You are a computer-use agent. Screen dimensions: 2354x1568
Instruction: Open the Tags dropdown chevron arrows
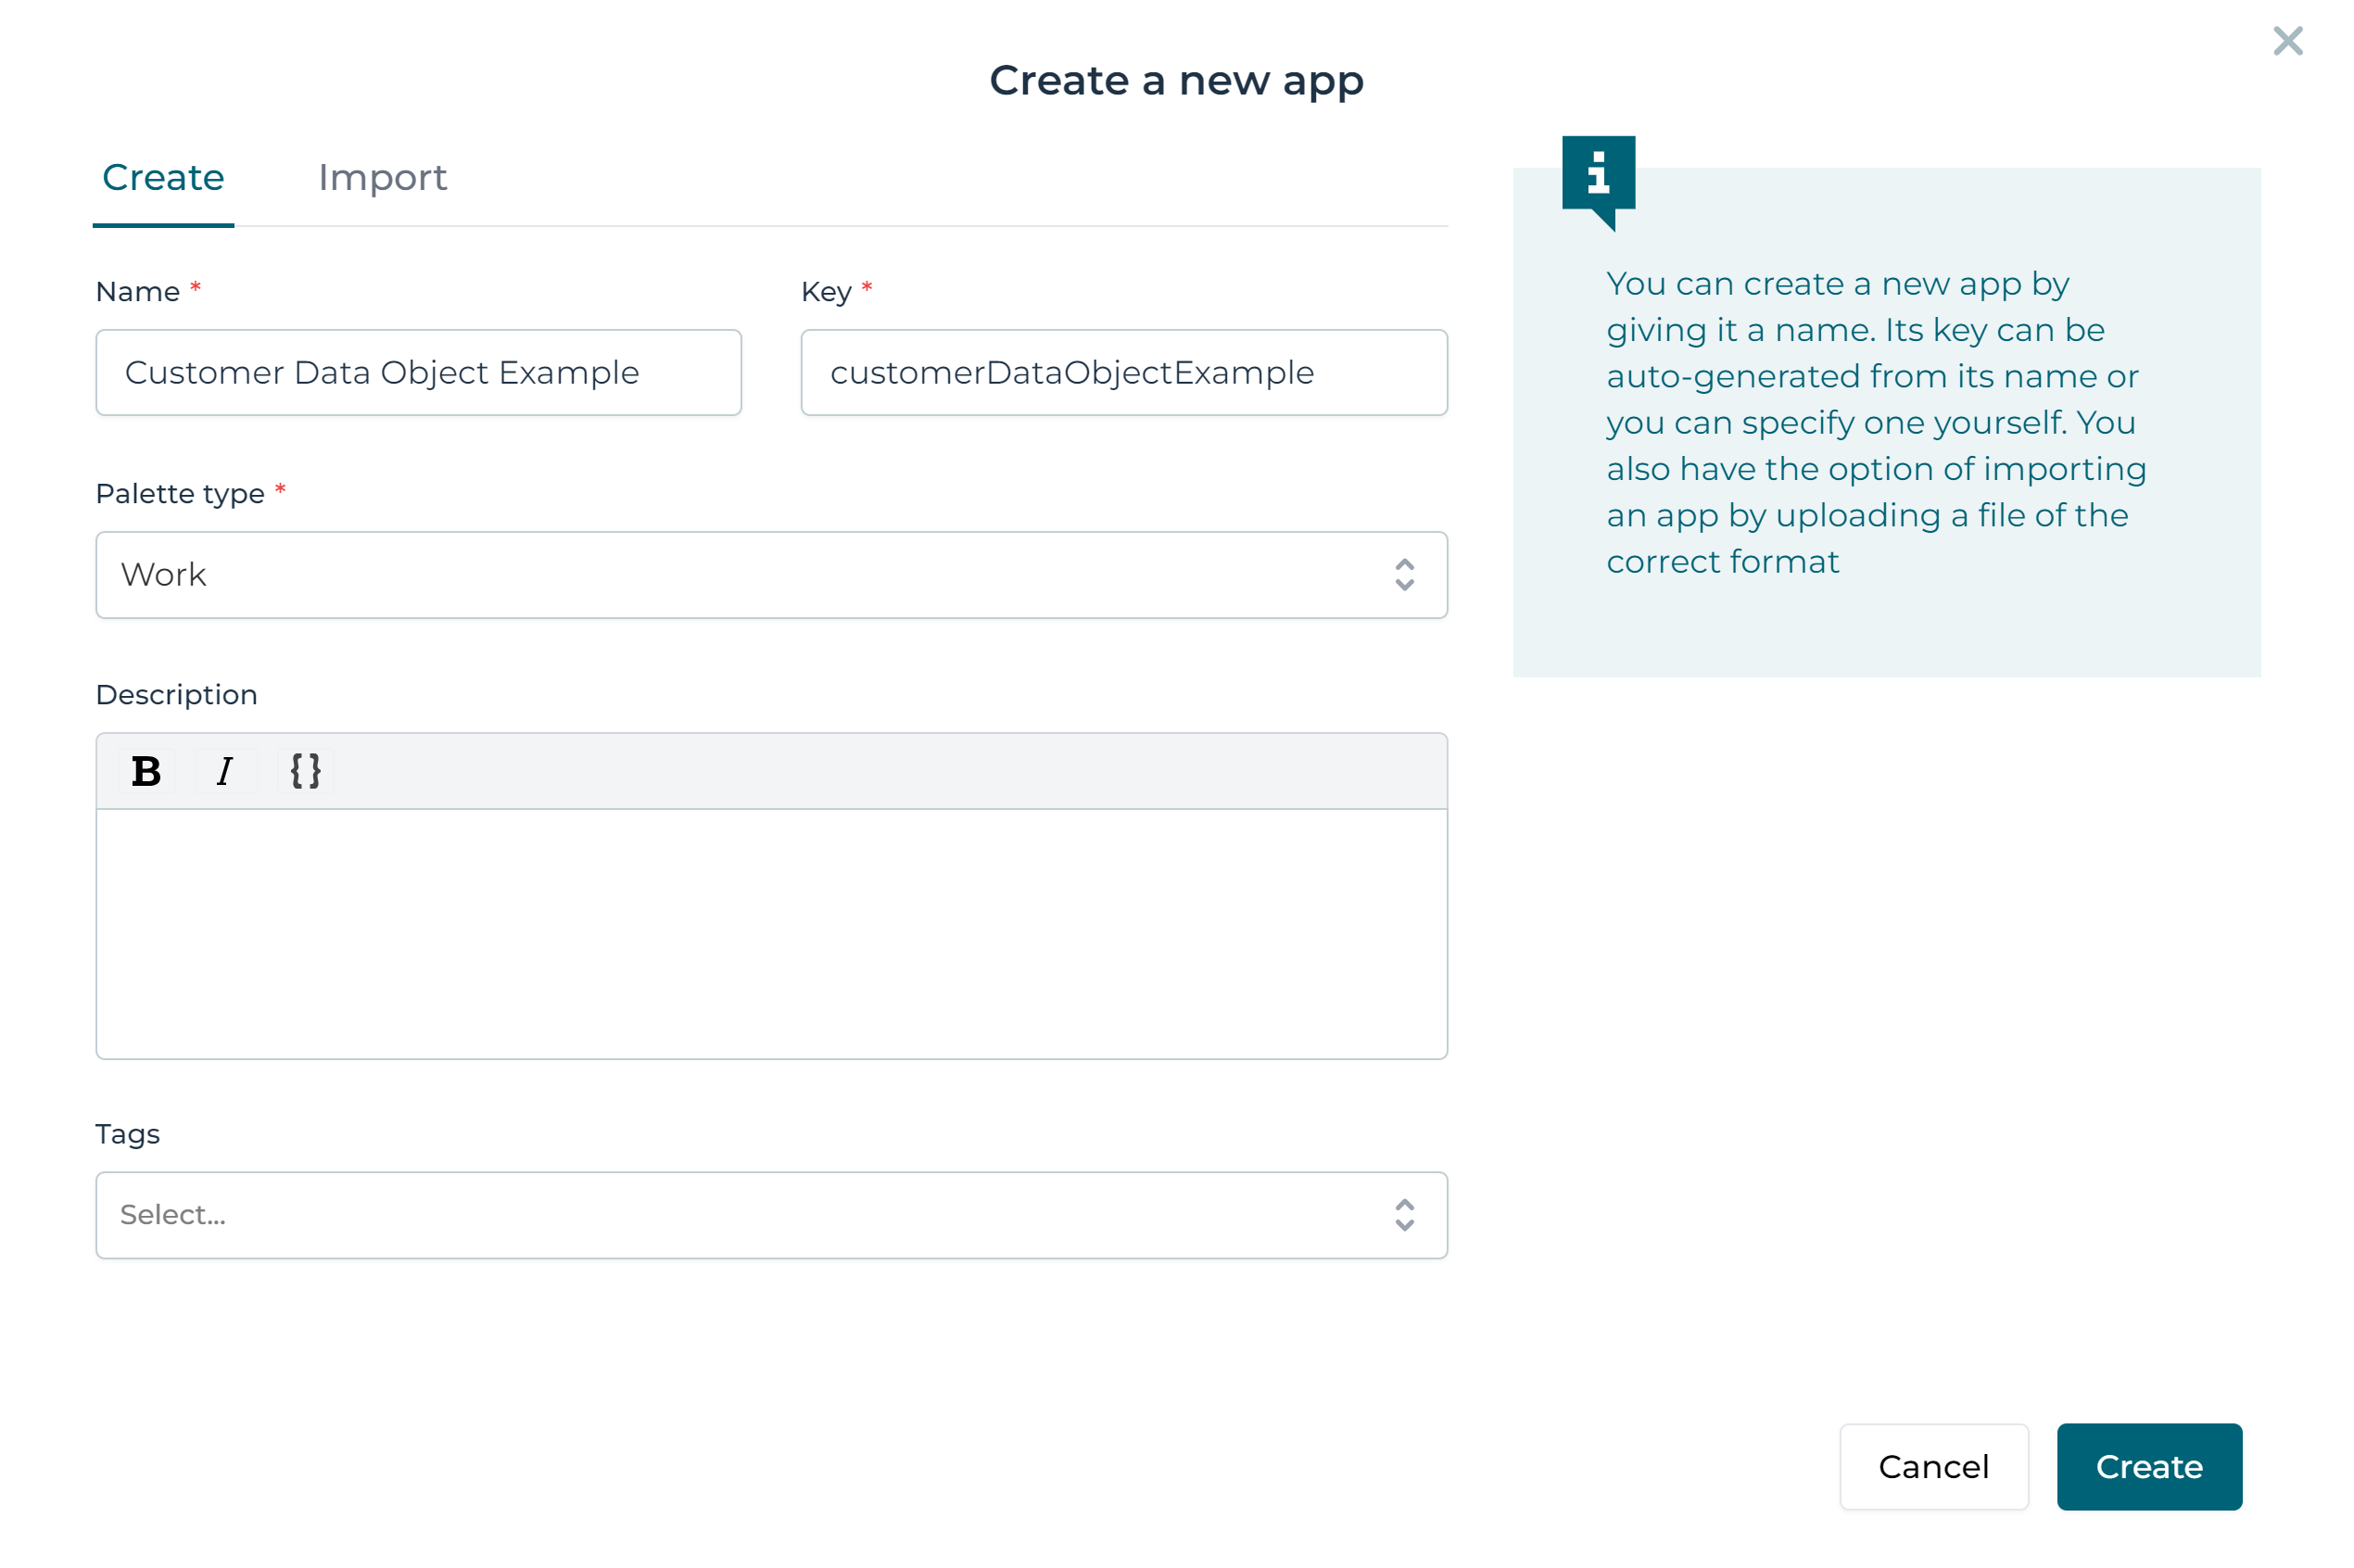tap(1404, 1215)
